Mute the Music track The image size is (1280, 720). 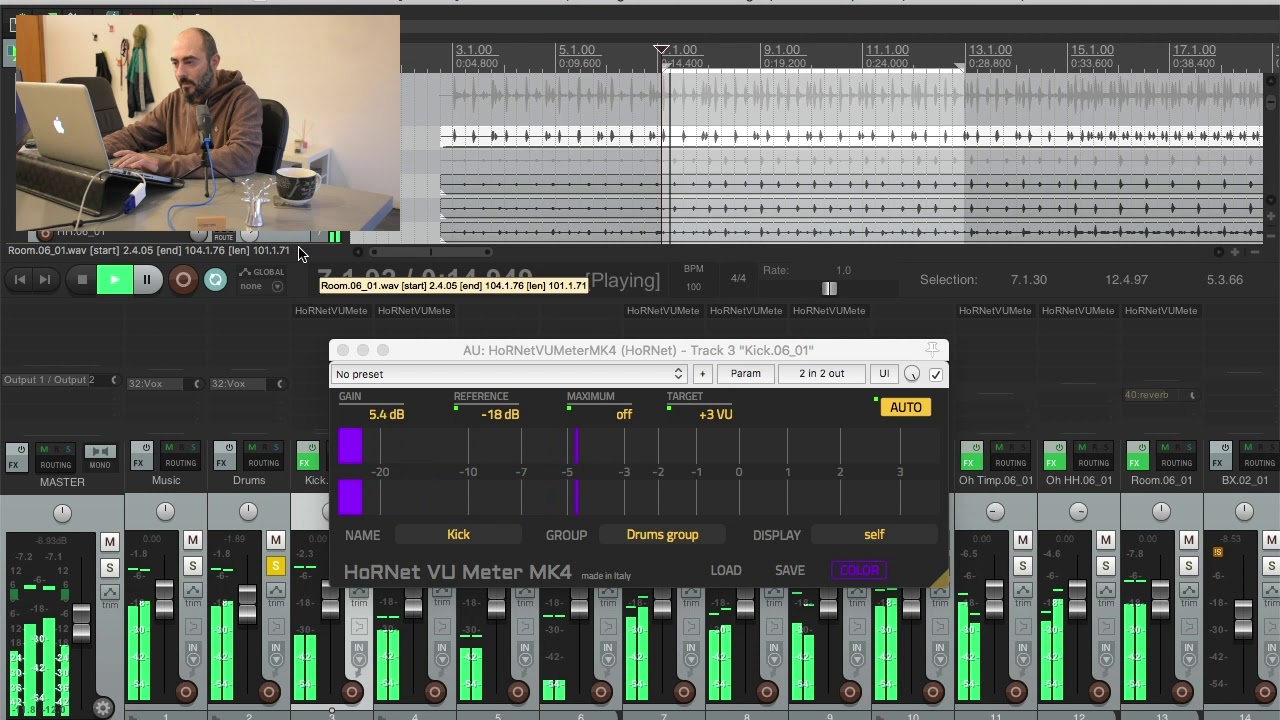192,541
